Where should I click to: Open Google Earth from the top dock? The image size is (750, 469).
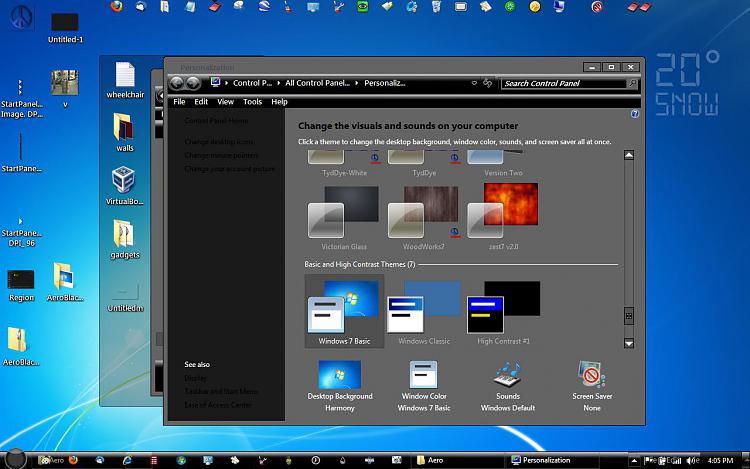[x=264, y=6]
